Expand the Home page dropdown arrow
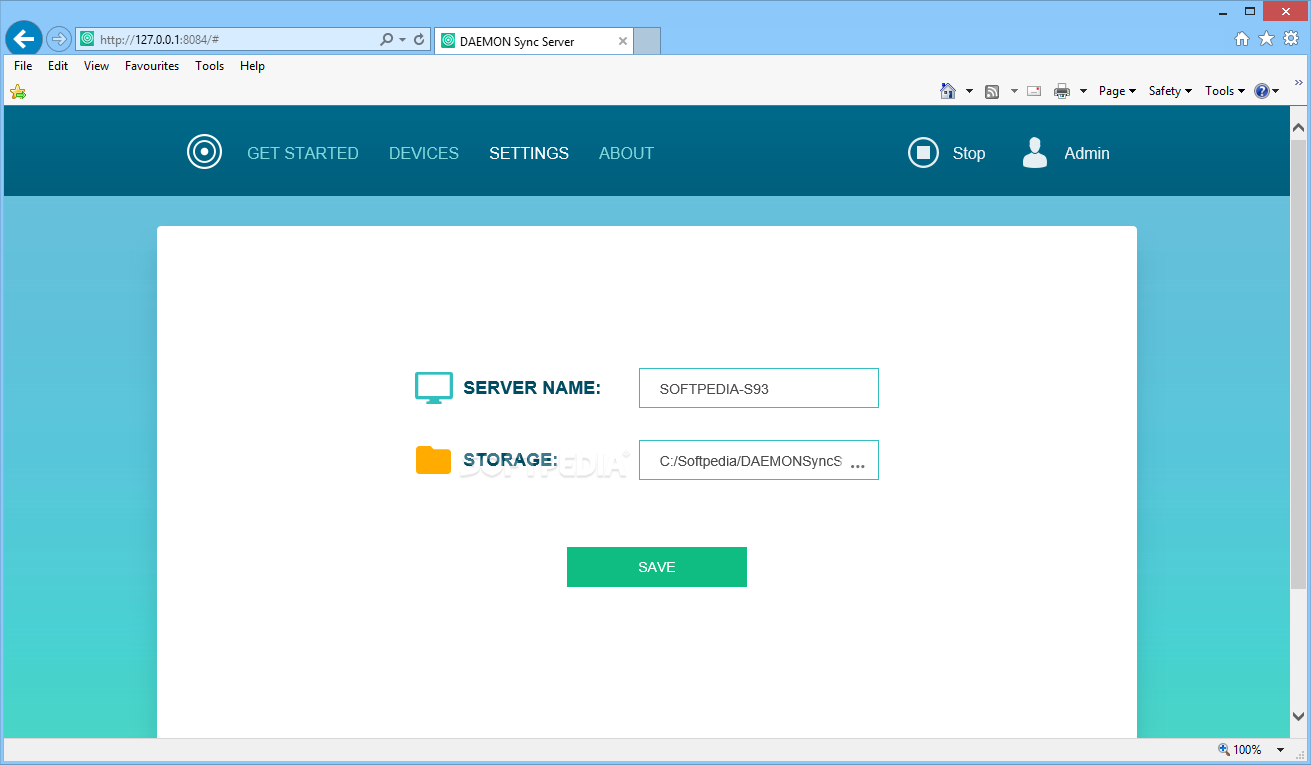 click(x=969, y=91)
